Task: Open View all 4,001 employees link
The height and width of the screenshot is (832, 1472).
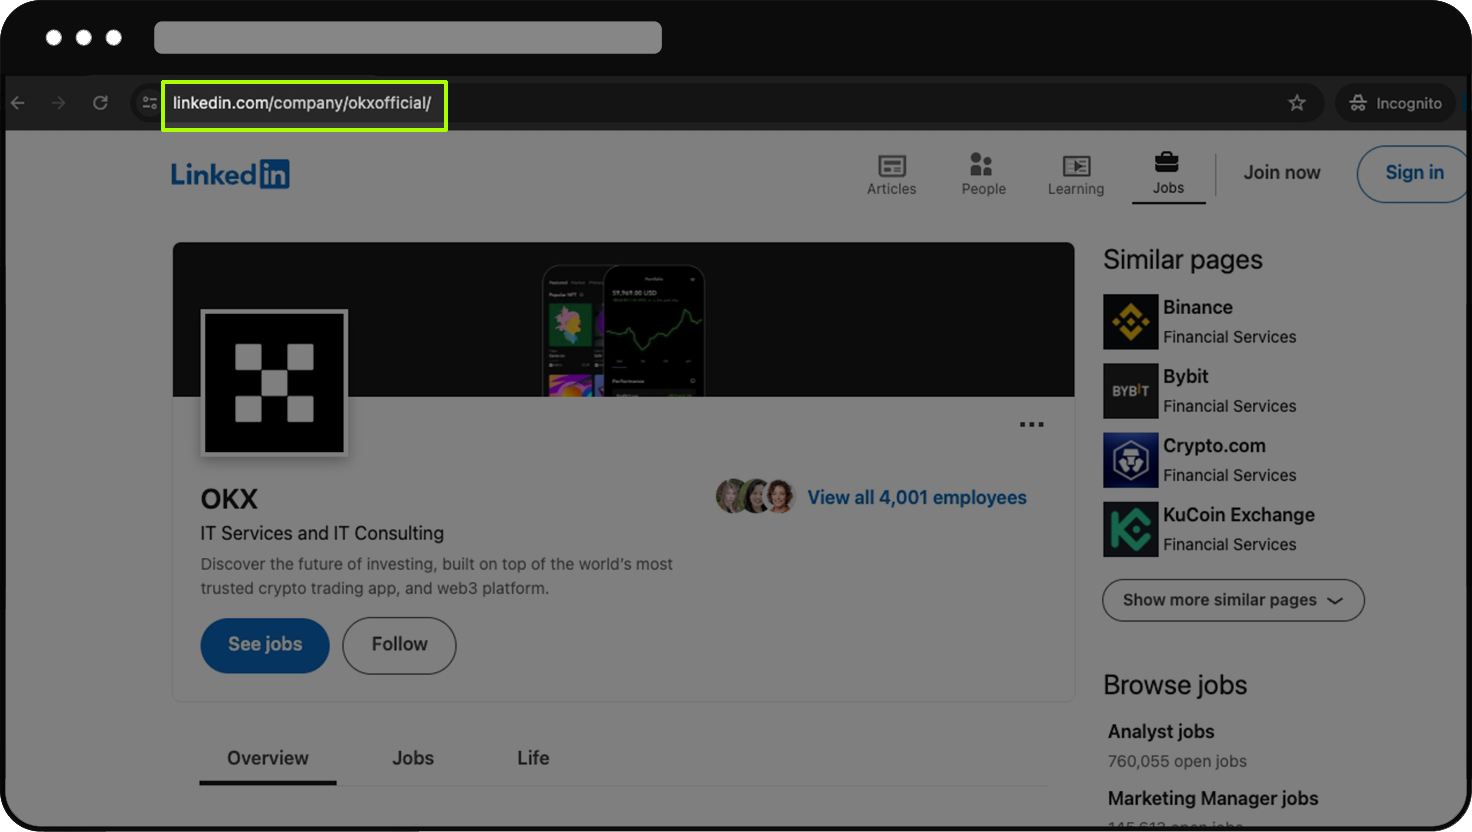Action: tap(916, 498)
